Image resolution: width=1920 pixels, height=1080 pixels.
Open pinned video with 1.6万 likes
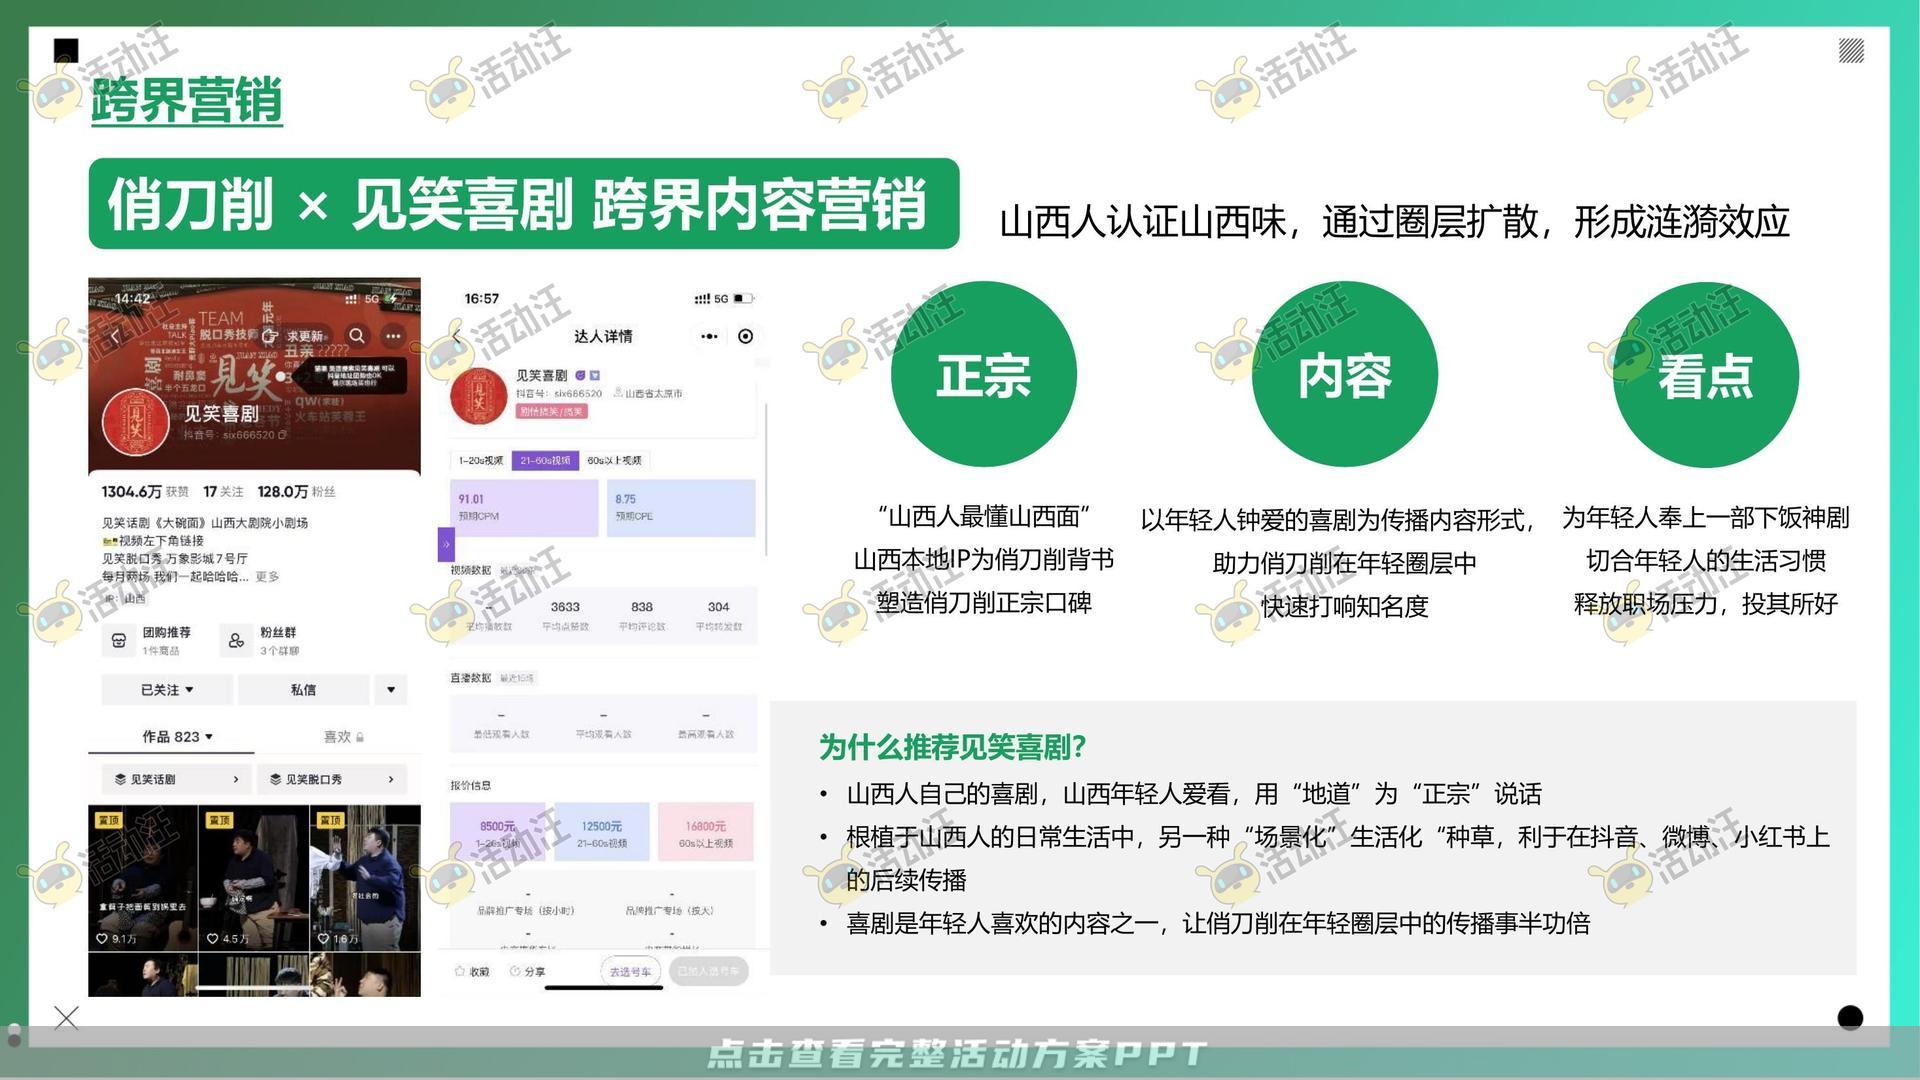click(365, 878)
